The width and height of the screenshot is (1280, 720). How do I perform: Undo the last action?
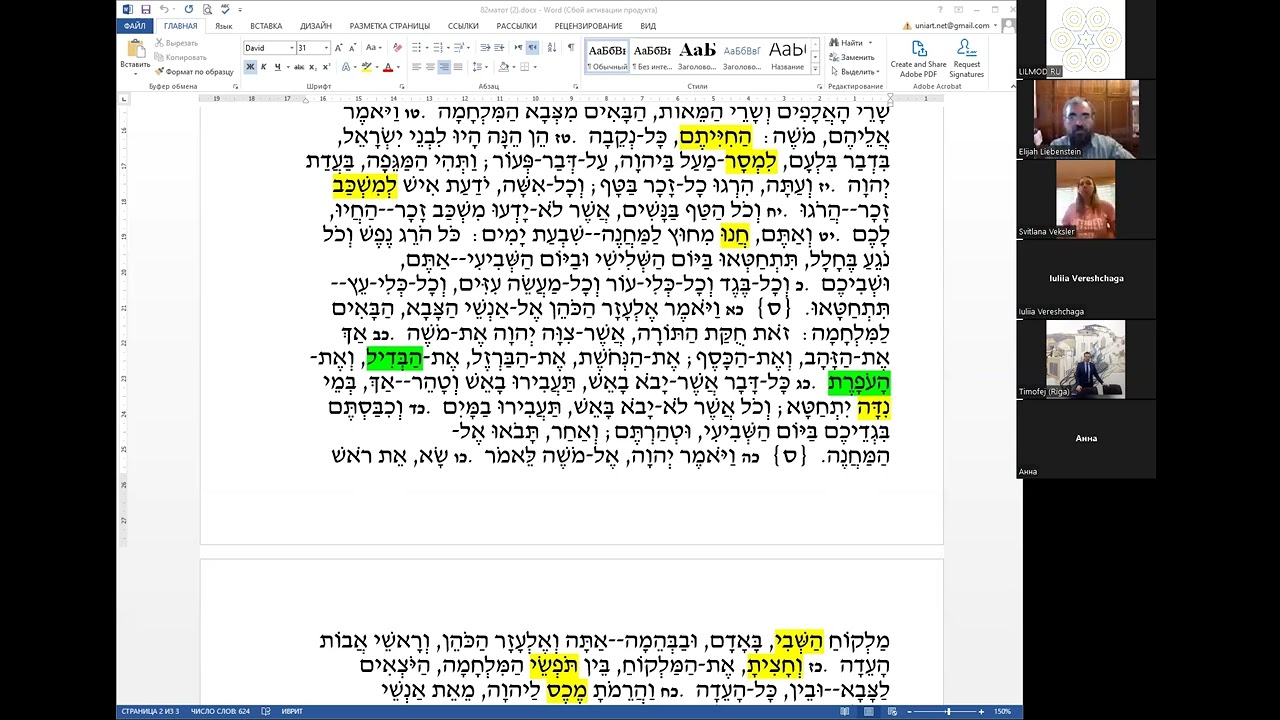click(x=164, y=10)
